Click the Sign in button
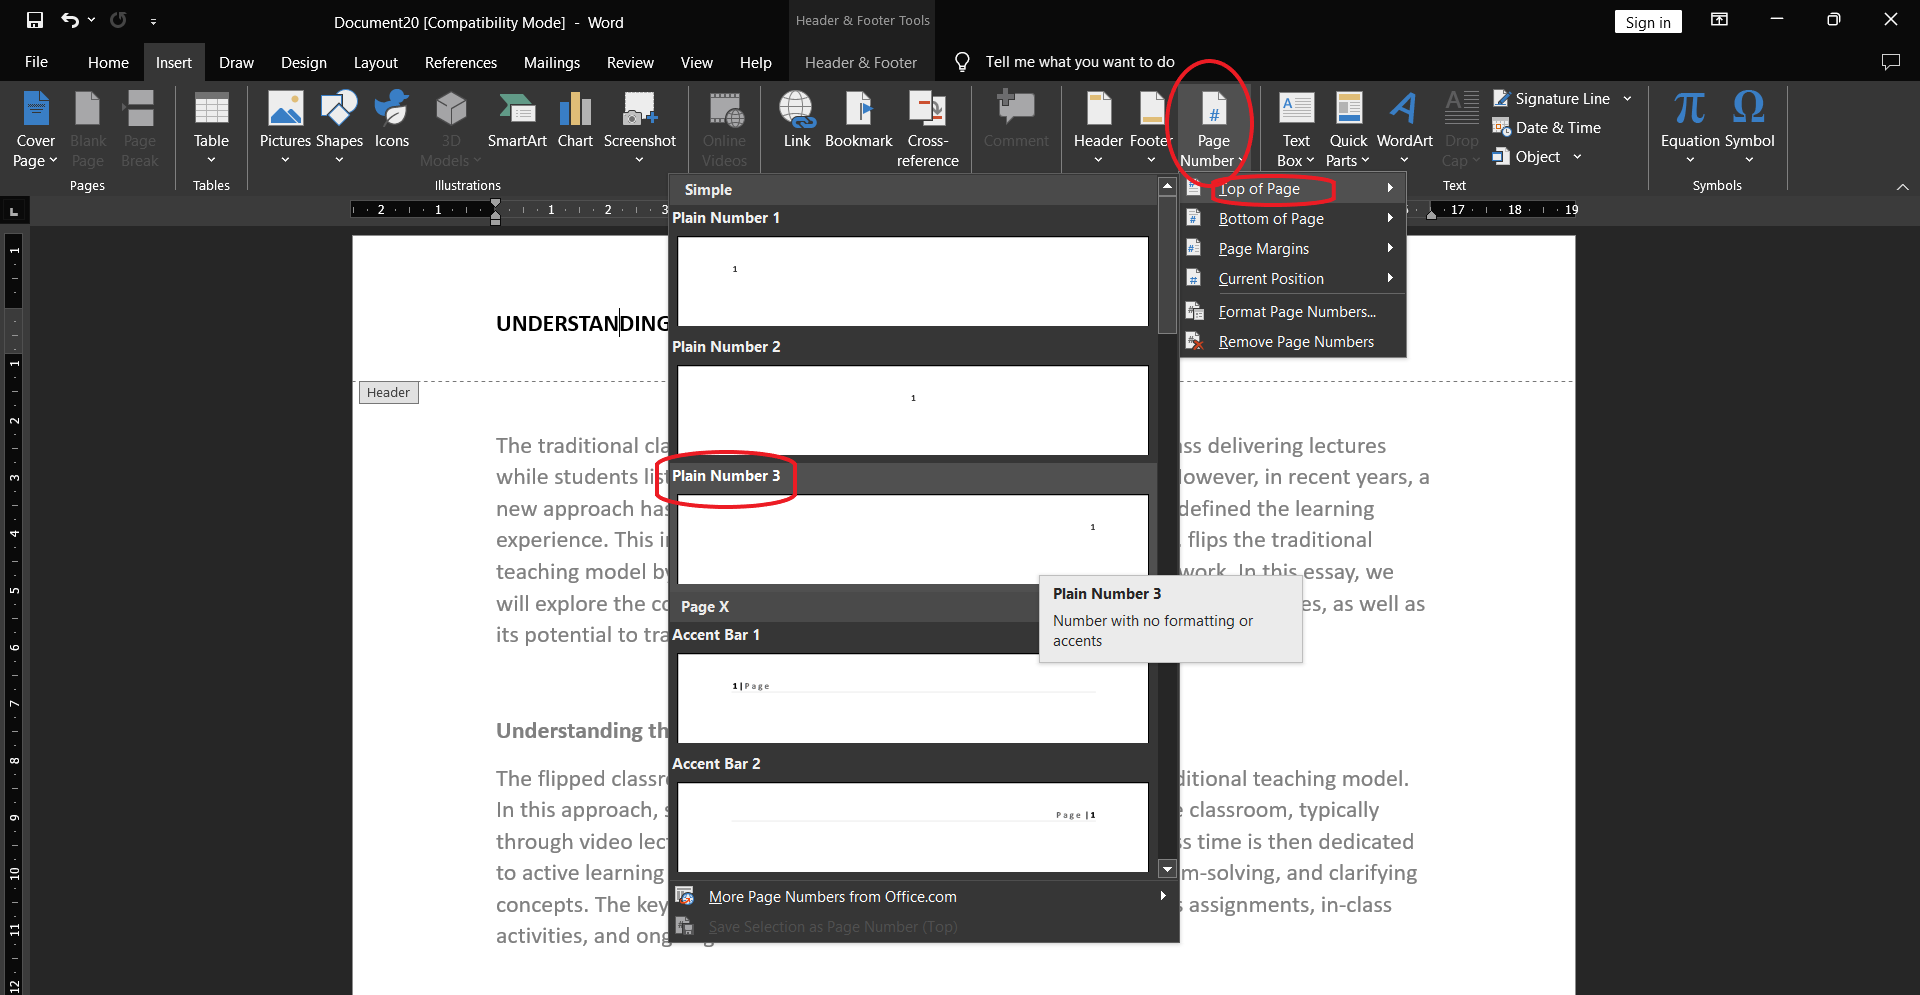The width and height of the screenshot is (1920, 995). 1647,22
